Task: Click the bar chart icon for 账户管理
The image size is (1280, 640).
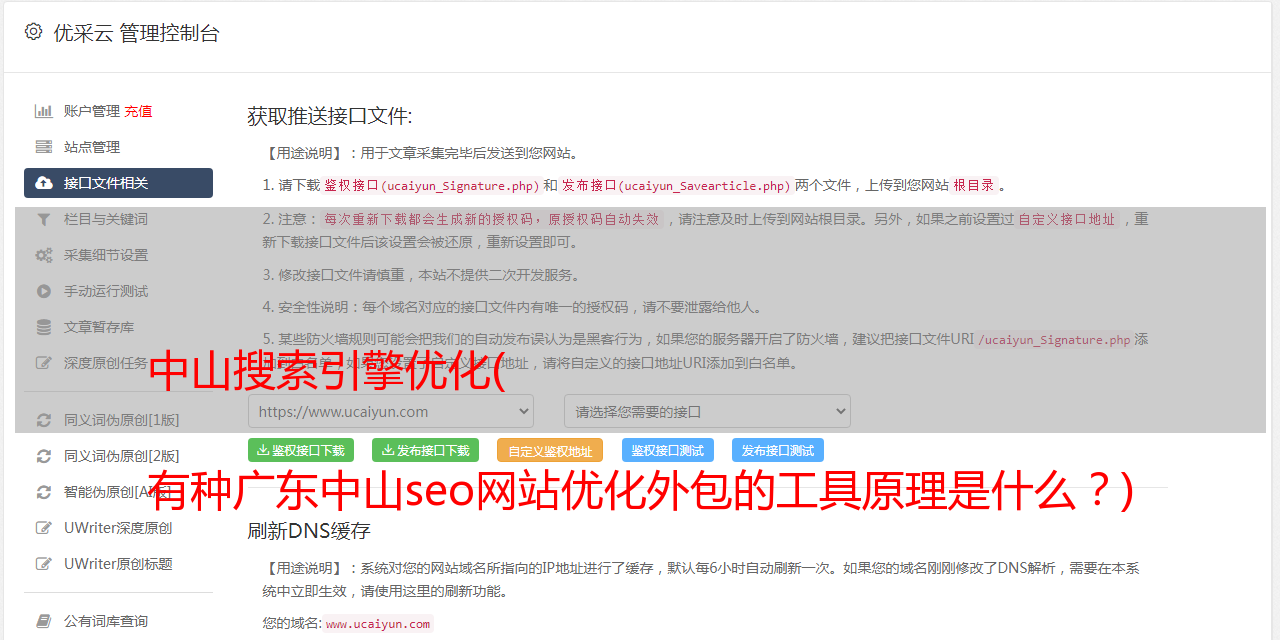Action: click(44, 111)
